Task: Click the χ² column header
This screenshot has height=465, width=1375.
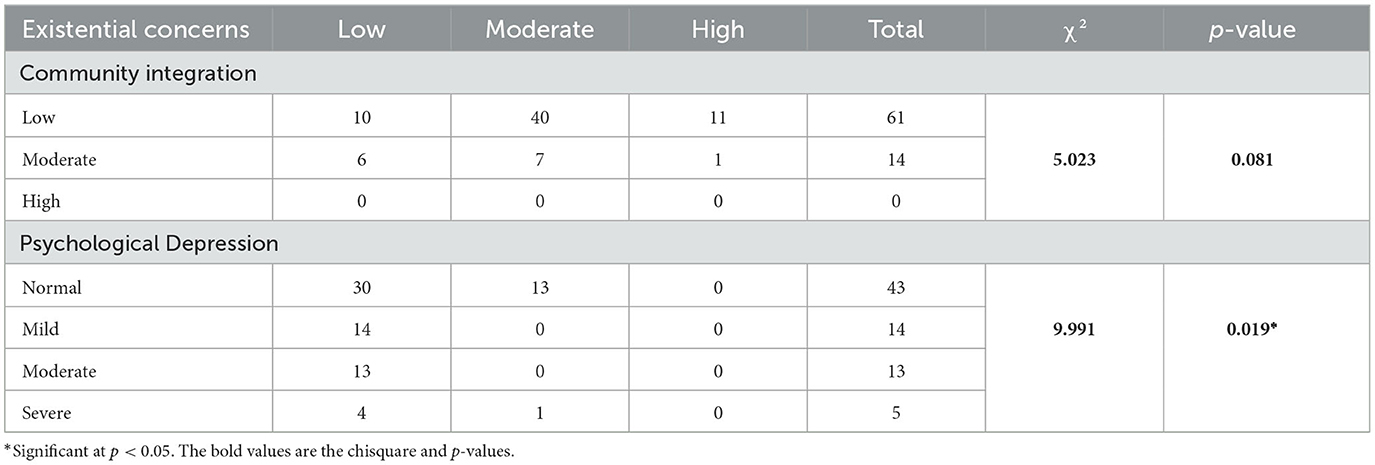Action: pos(1074,30)
